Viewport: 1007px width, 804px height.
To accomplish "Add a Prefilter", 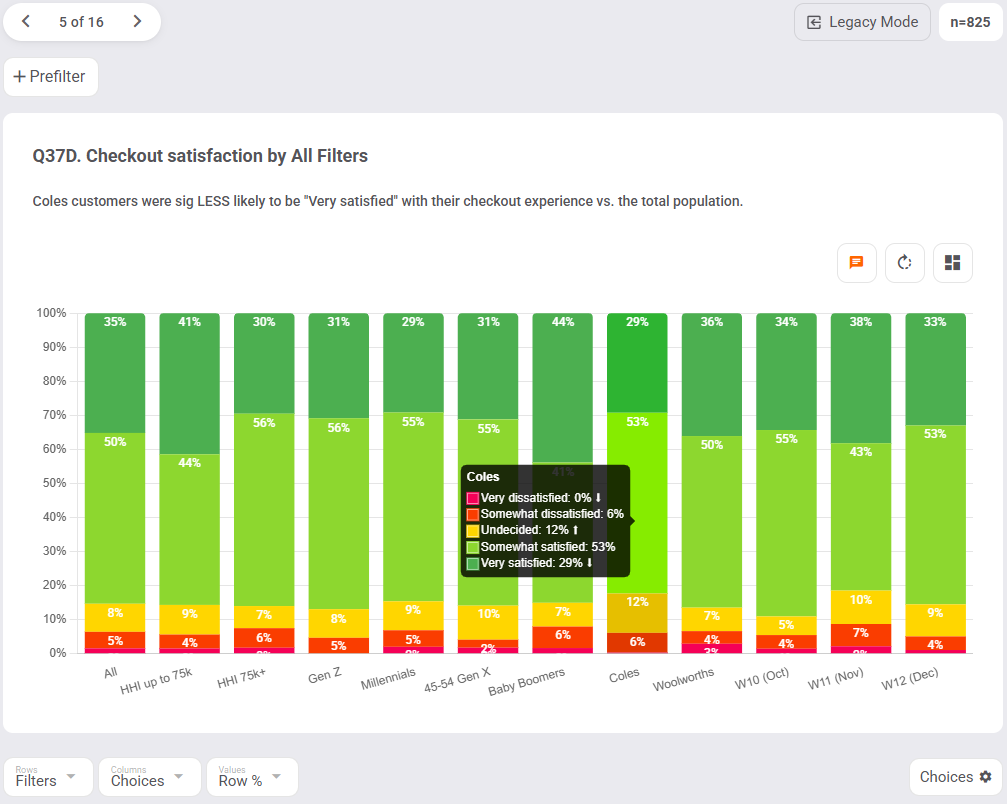I will 51,76.
